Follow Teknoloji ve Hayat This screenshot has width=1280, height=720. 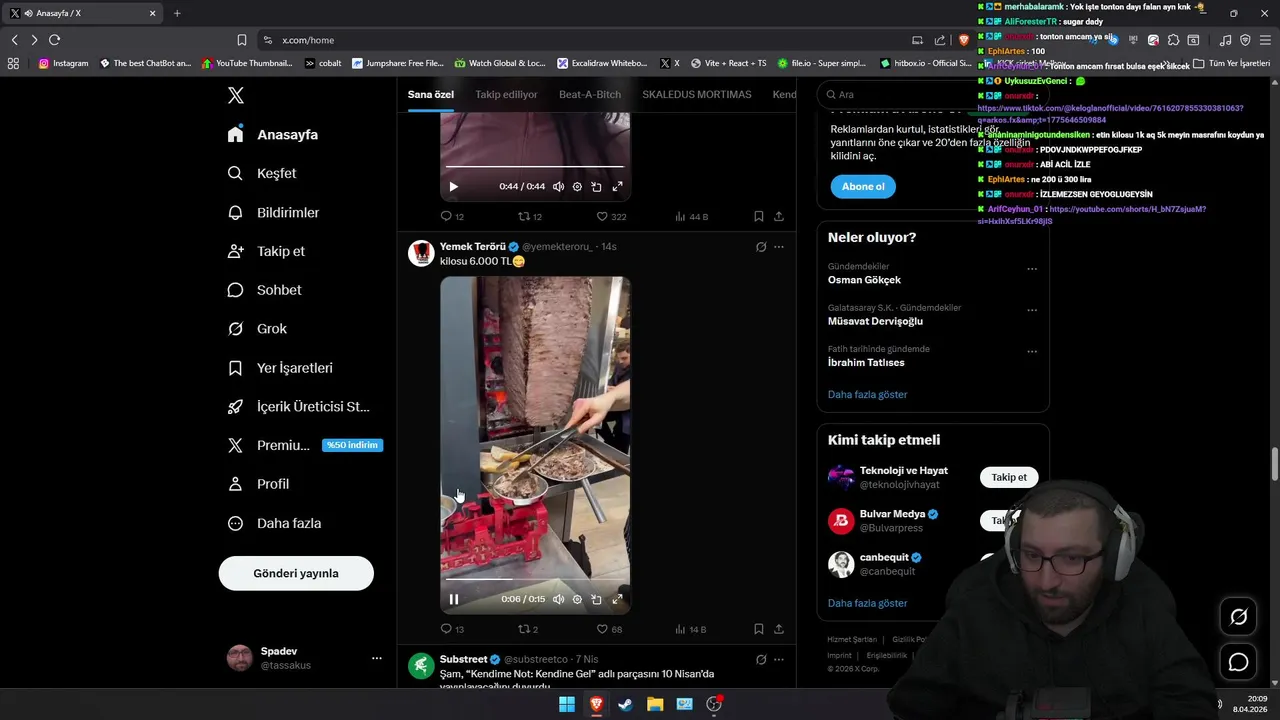click(x=1009, y=477)
